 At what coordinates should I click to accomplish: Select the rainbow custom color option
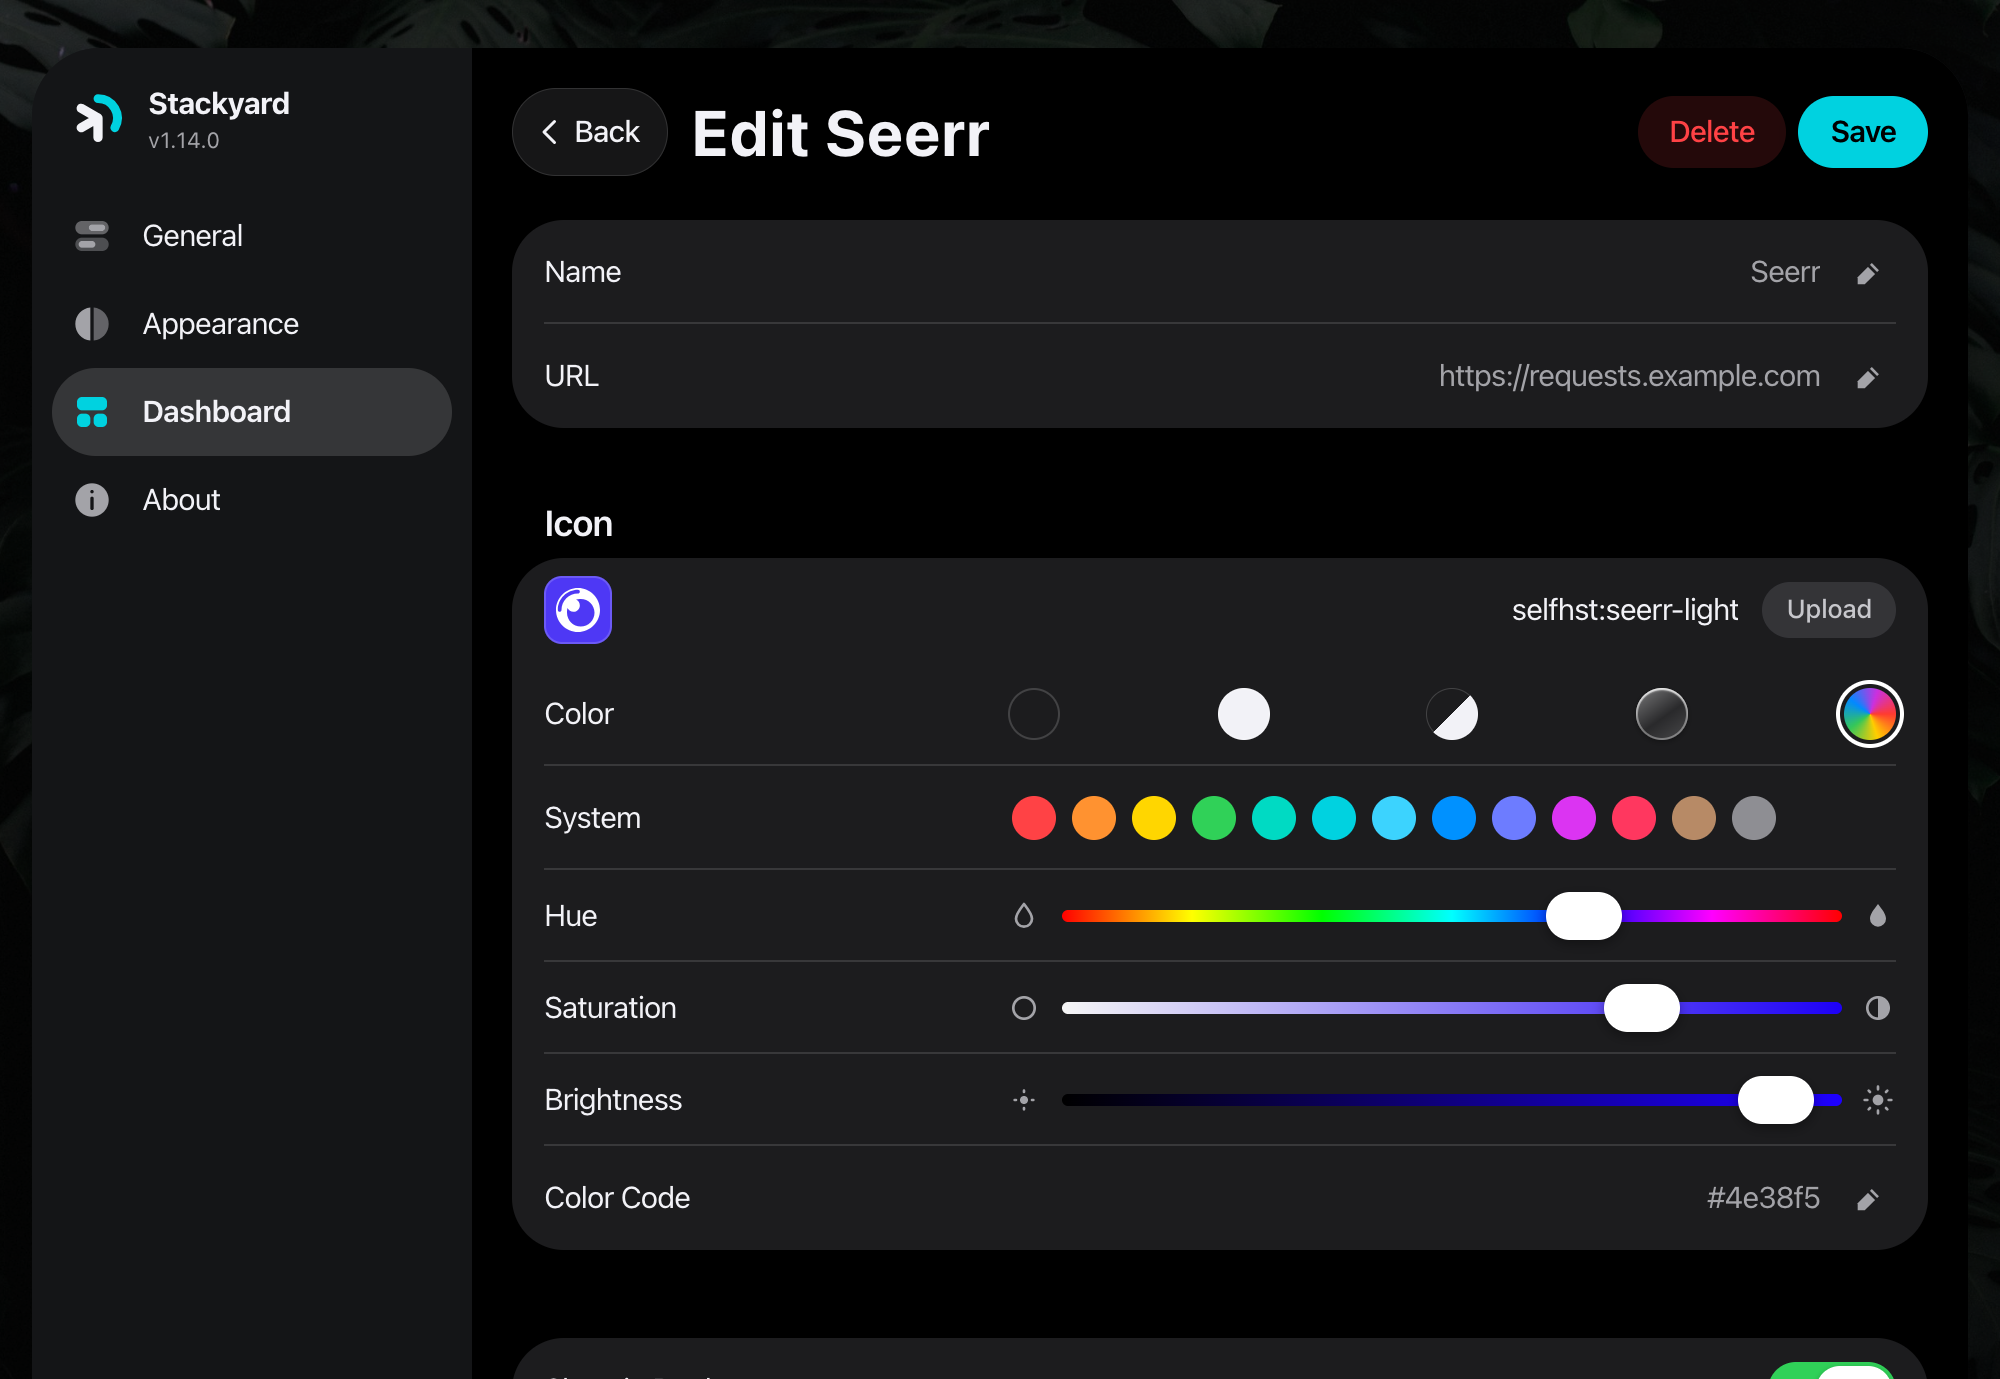1870,714
